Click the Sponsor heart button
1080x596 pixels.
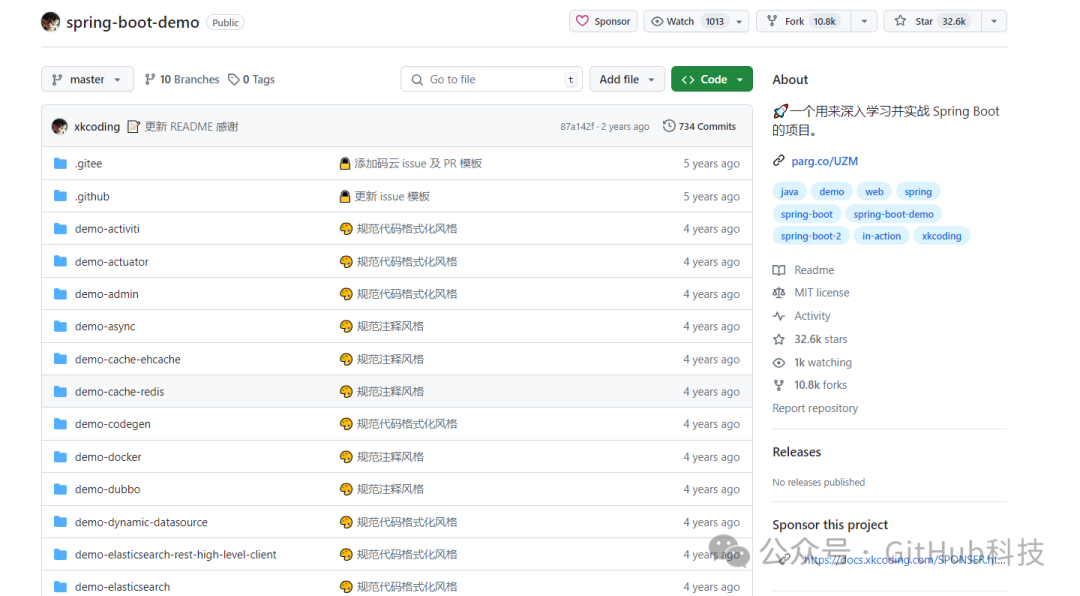tap(603, 21)
